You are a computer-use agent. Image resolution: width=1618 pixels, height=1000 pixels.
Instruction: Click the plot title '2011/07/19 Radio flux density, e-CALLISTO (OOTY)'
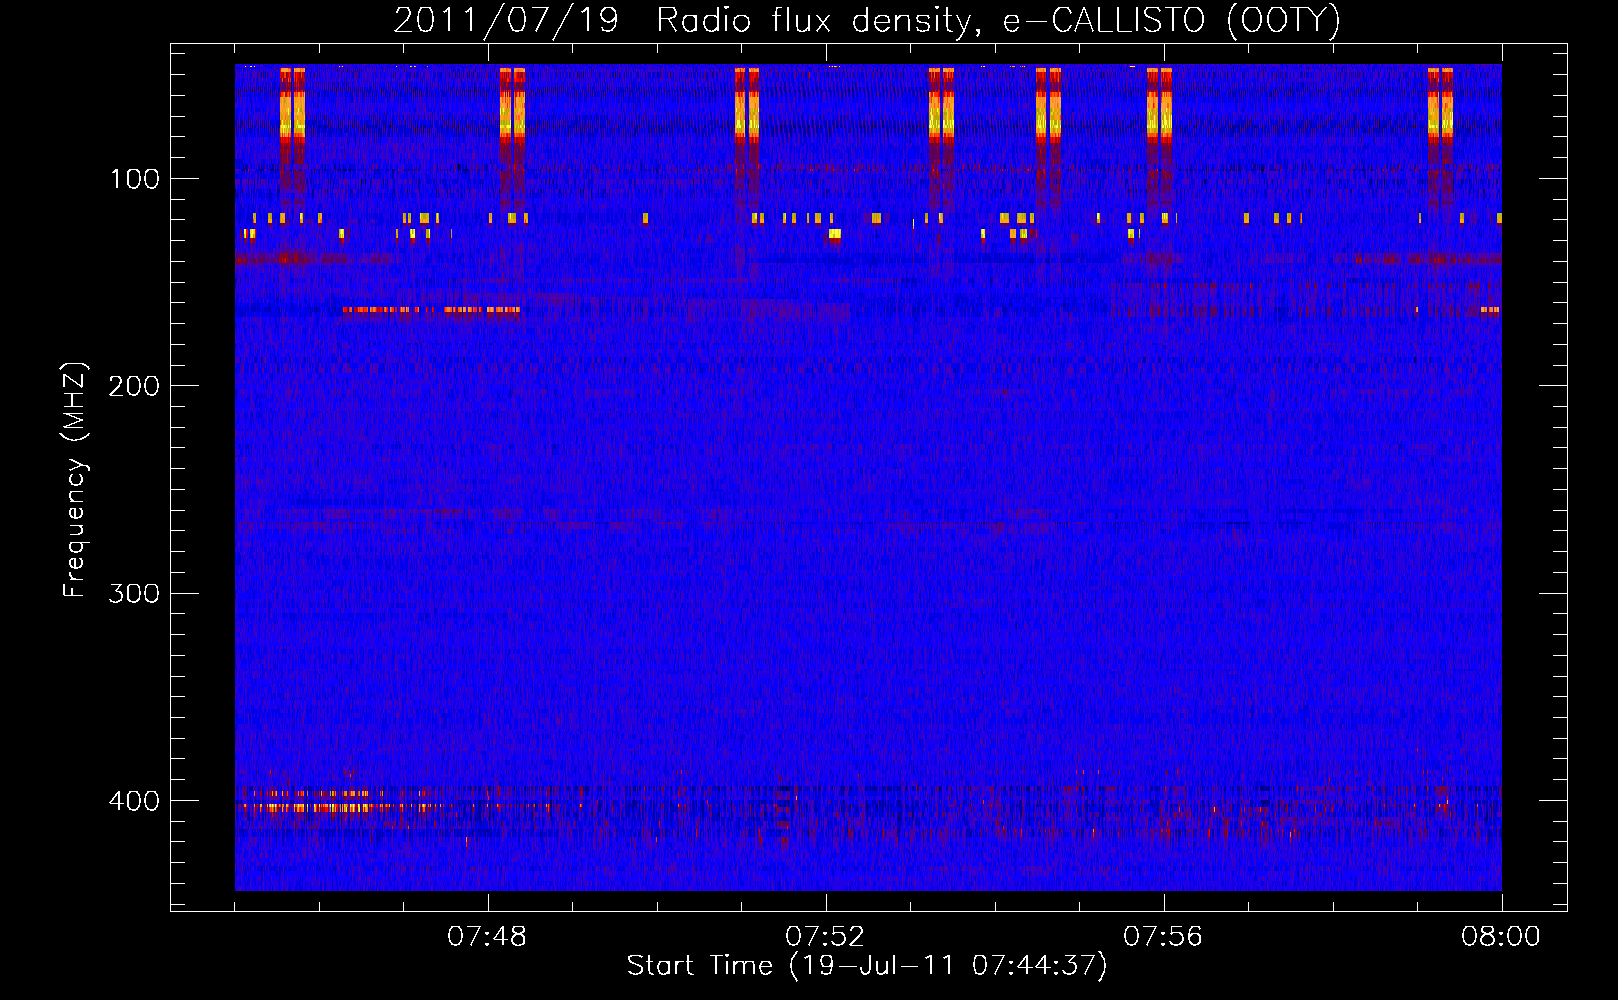click(x=867, y=21)
